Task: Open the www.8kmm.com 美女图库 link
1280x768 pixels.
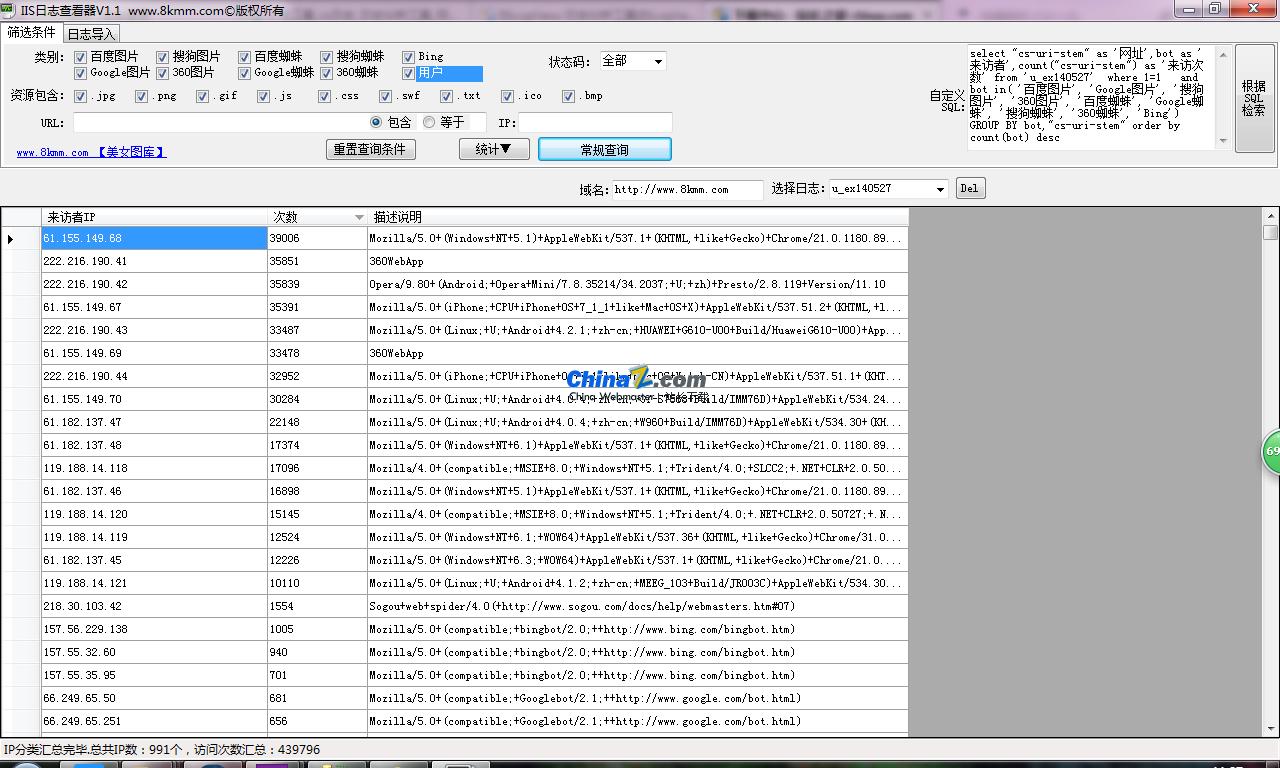Action: 91,152
